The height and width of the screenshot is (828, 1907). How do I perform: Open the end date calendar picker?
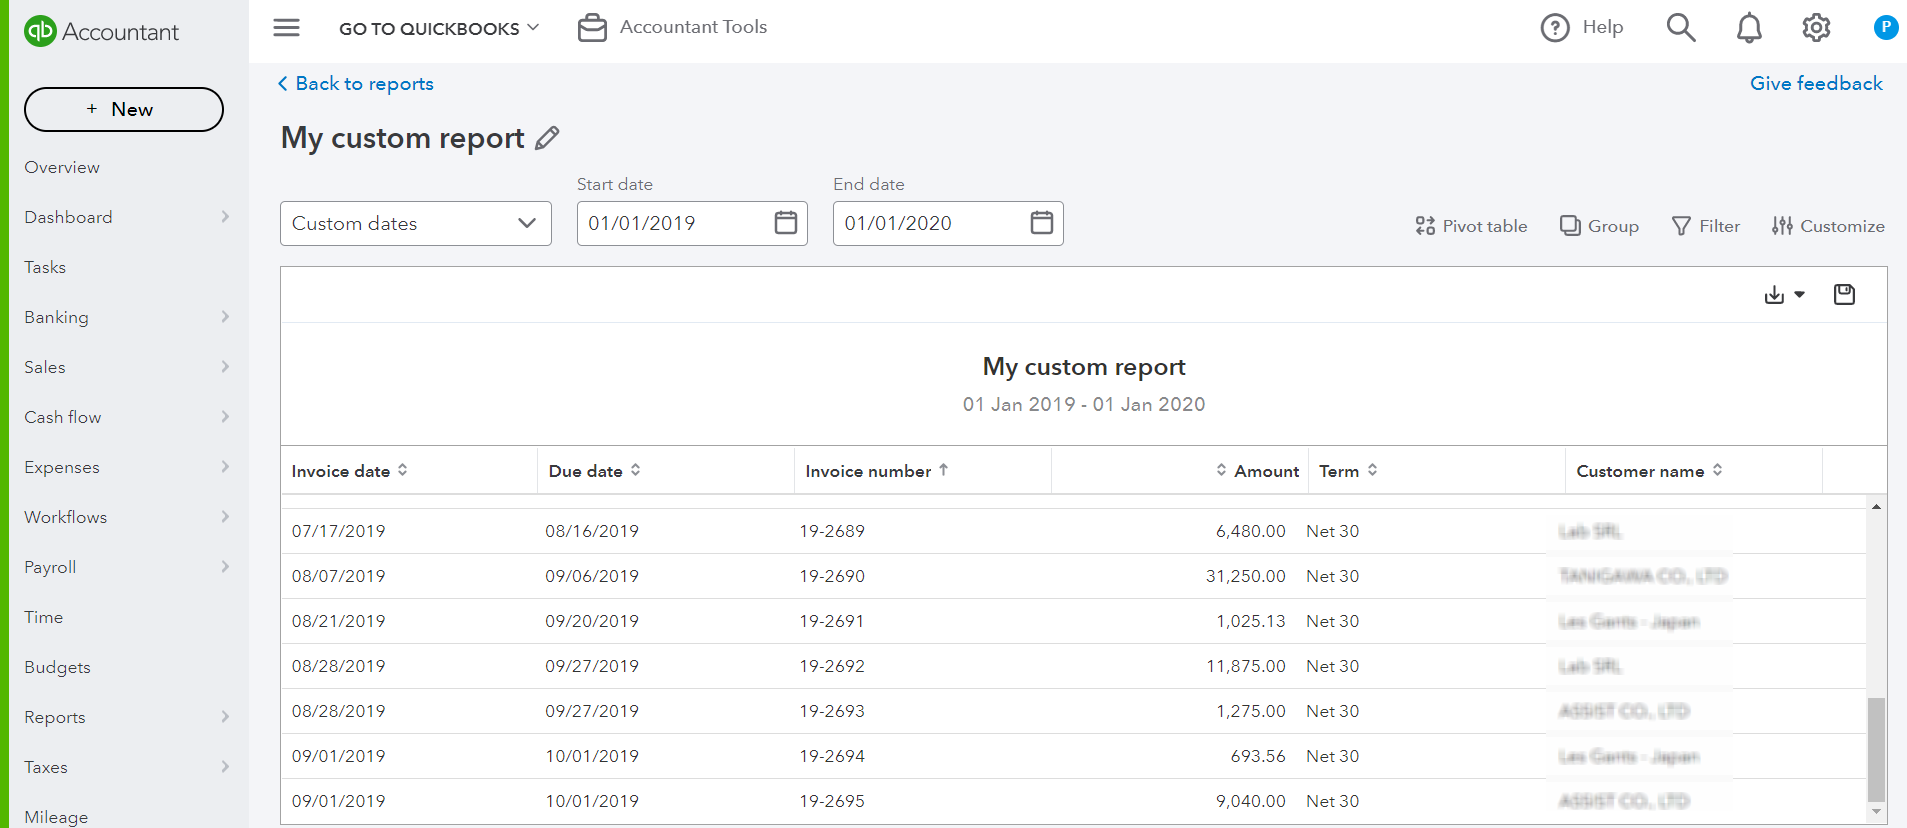pos(1042,223)
